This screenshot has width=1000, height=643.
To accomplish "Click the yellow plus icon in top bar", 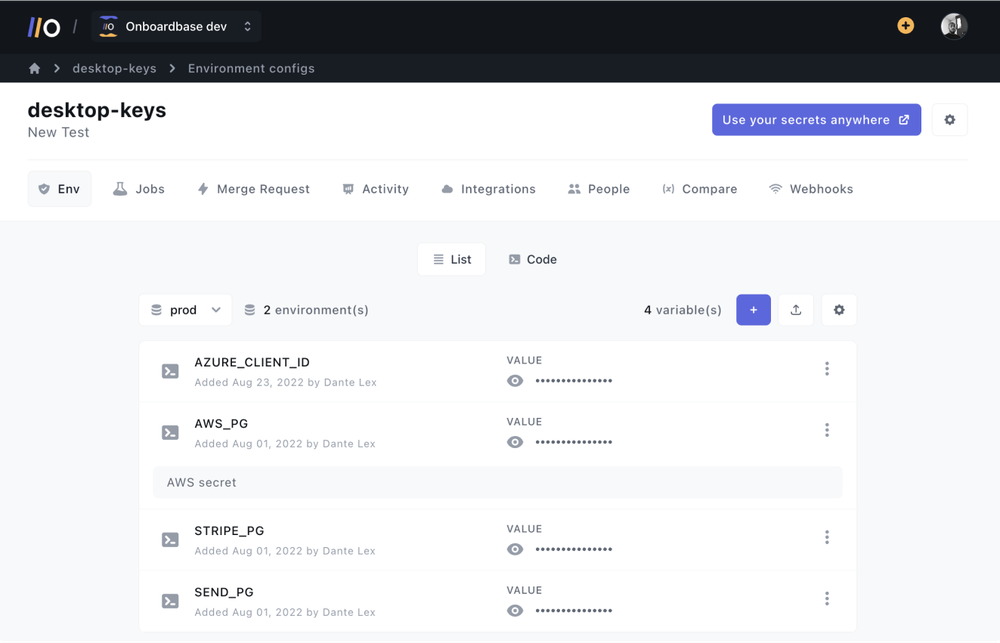I will pyautogui.click(x=905, y=26).
